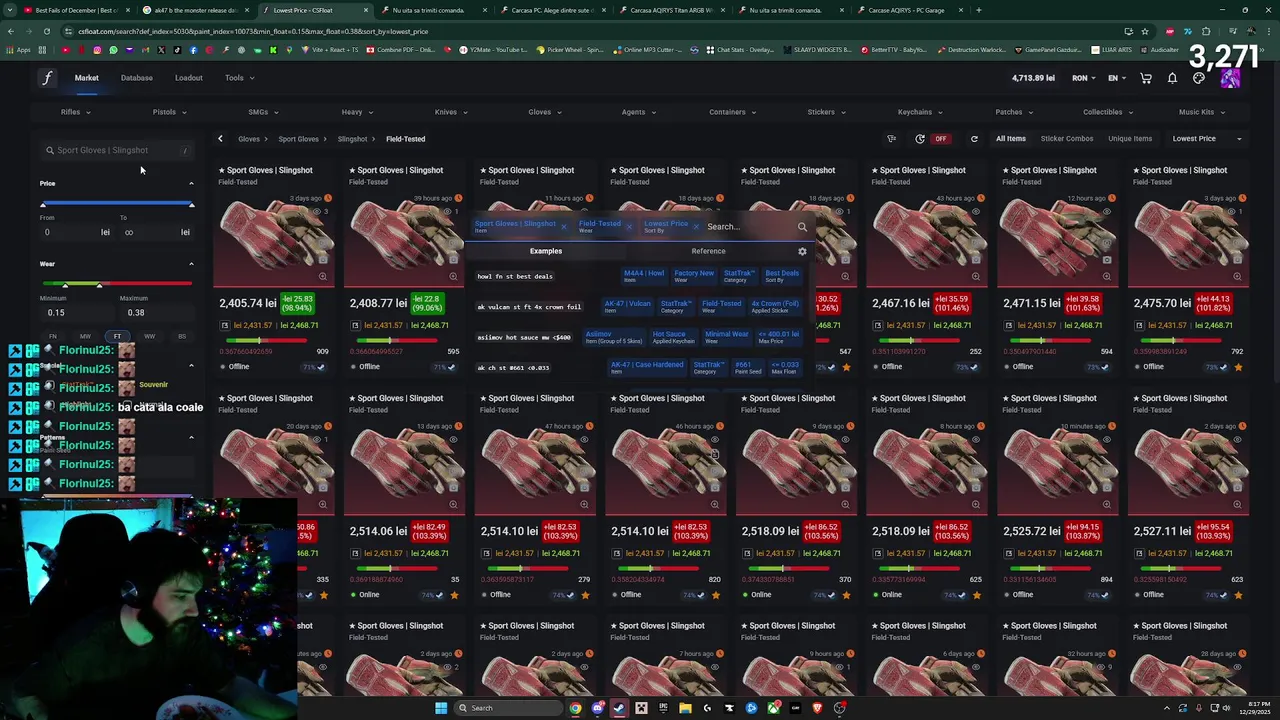1280x720 pixels.
Task: Click the minimum wear 0.15 field
Action: pyautogui.click(x=76, y=313)
